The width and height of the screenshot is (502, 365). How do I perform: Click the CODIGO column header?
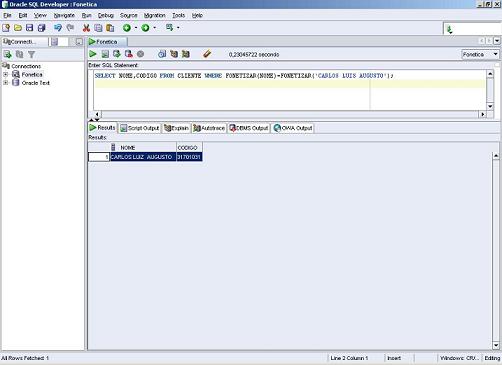(x=189, y=147)
